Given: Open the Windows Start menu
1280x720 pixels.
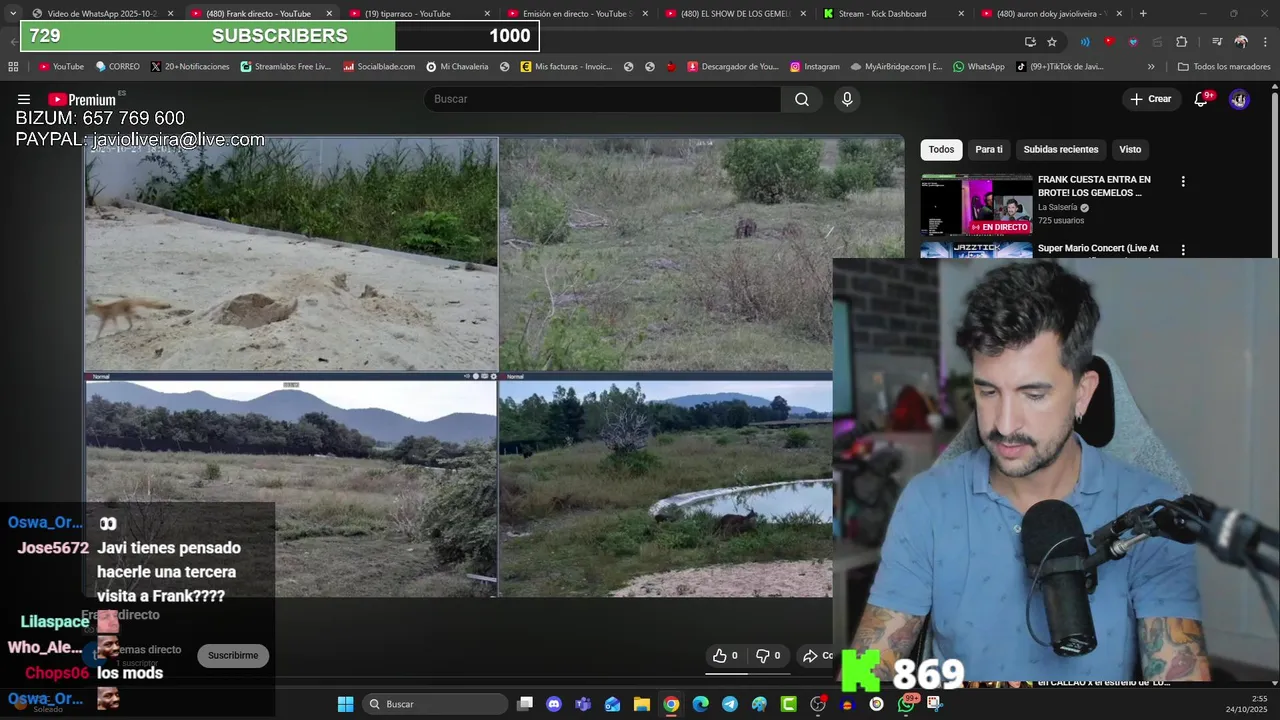Looking at the screenshot, I should (345, 704).
